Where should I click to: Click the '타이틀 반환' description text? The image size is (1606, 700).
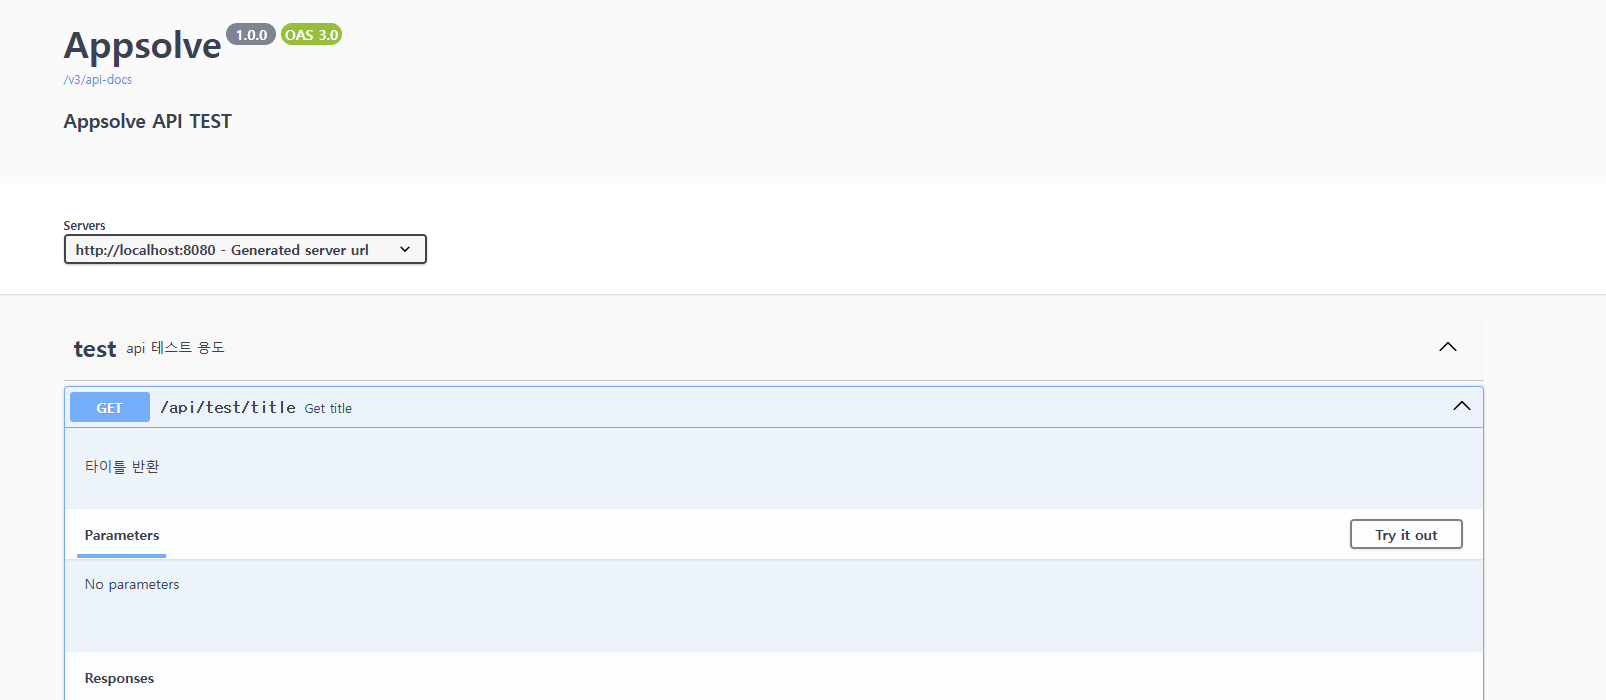coord(122,466)
